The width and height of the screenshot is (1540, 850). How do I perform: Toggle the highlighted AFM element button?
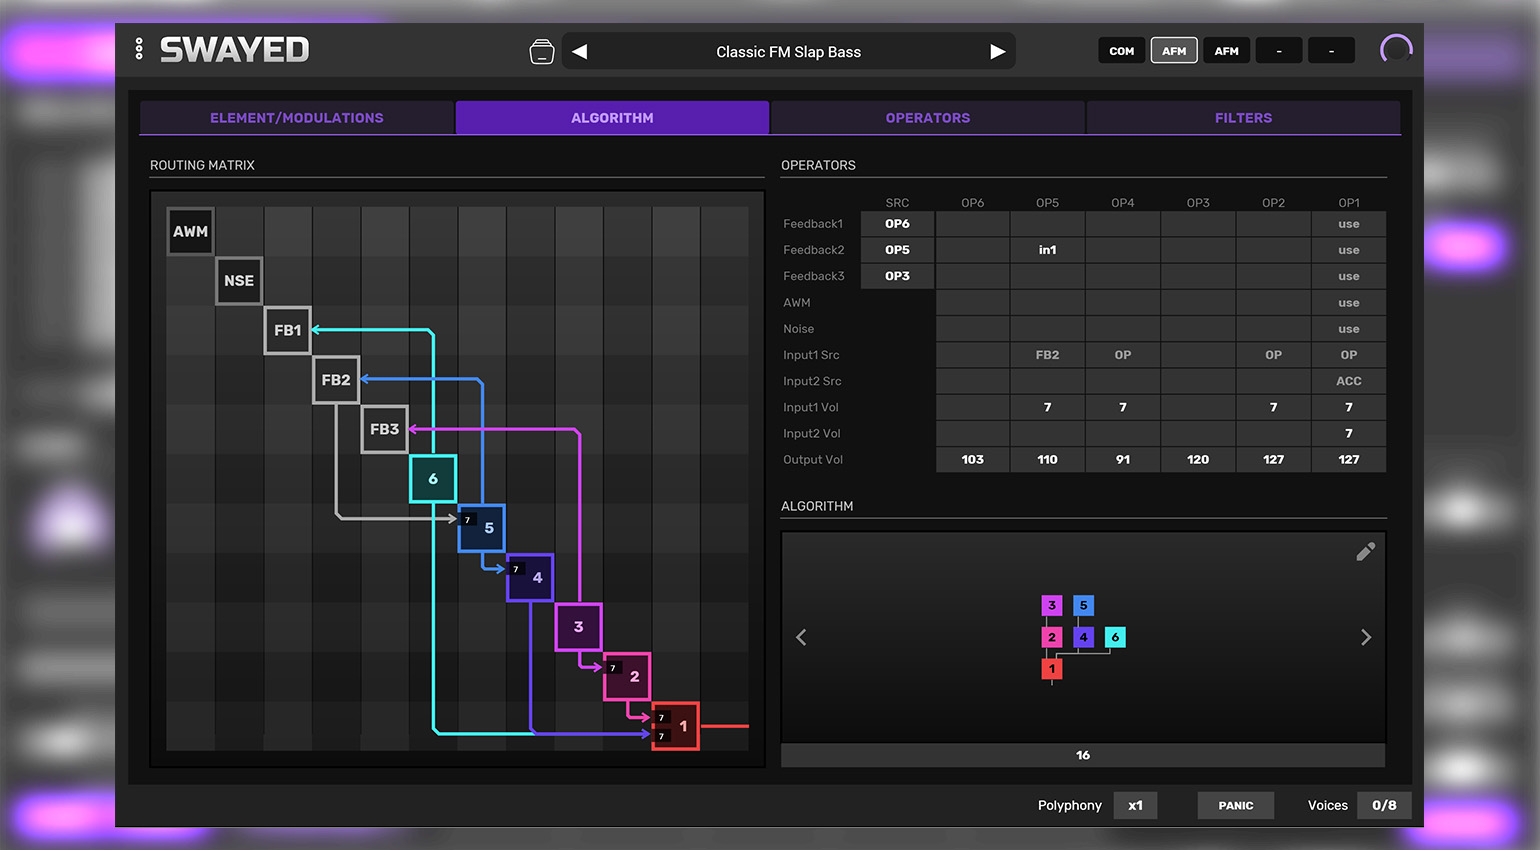point(1174,51)
